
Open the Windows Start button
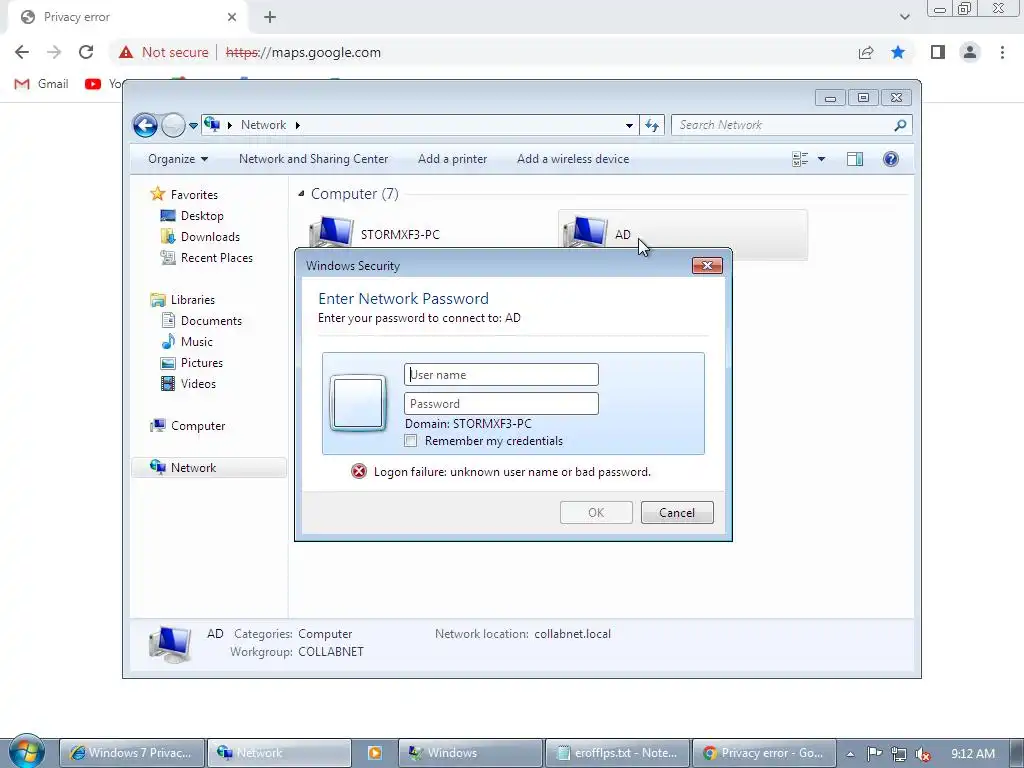point(27,751)
